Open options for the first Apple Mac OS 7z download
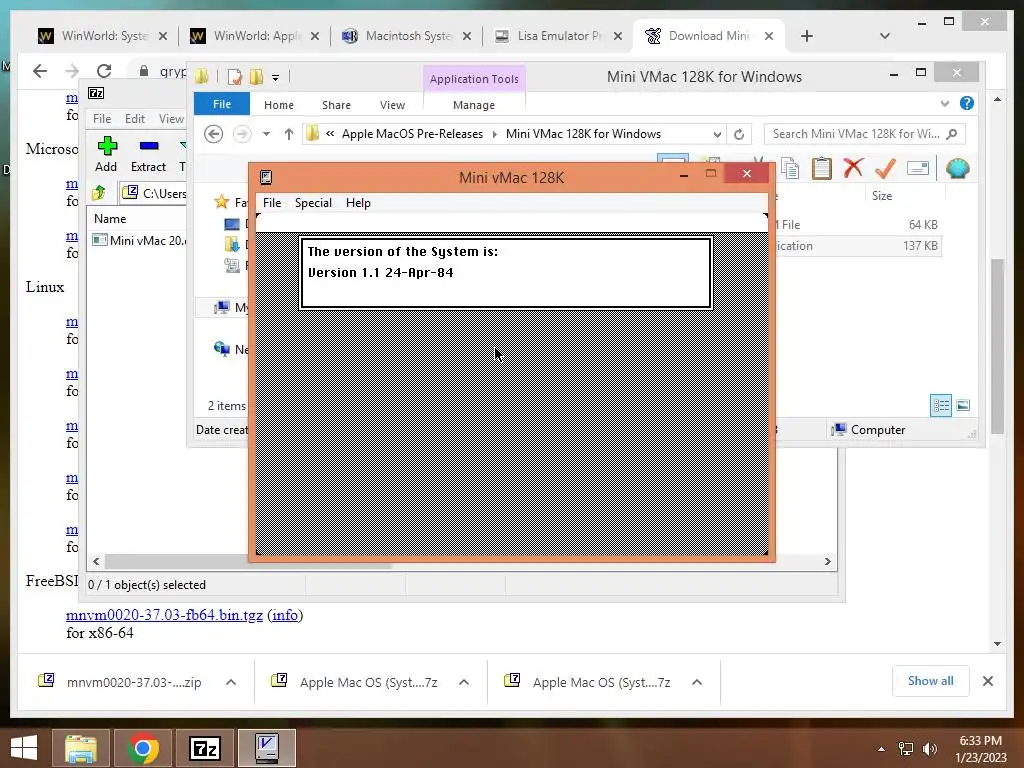 464,682
